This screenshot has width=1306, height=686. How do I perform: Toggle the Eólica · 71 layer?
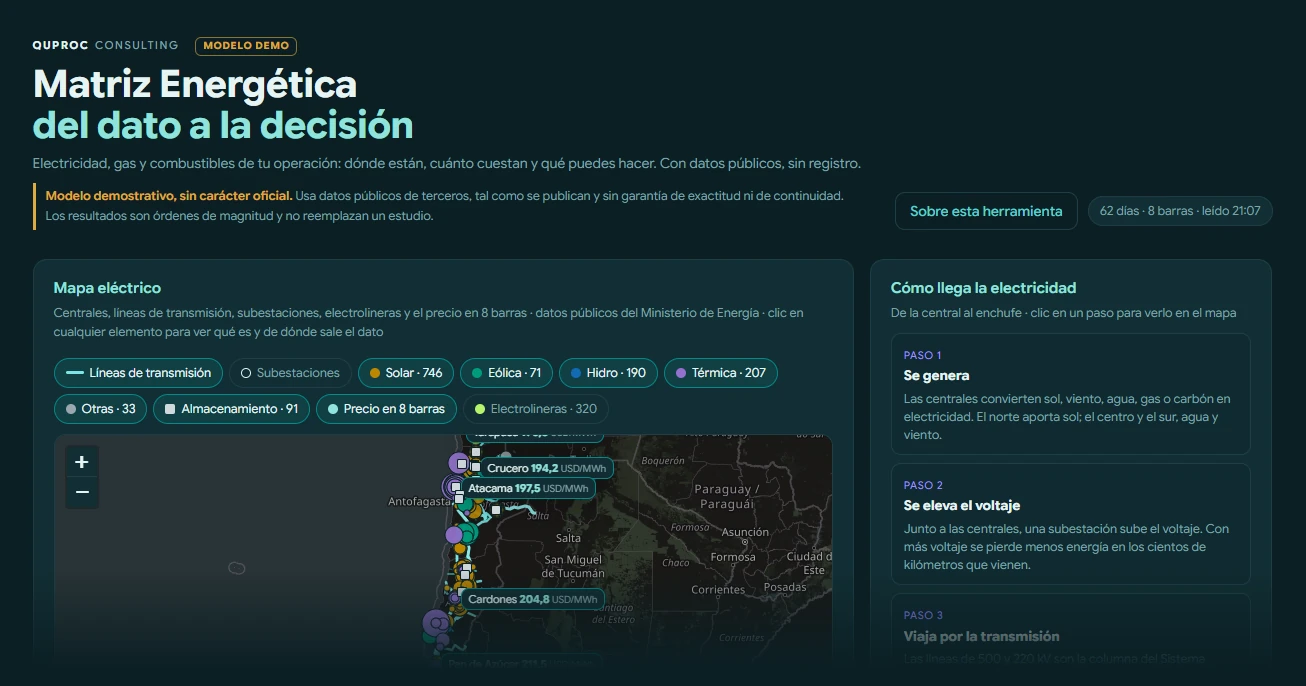click(506, 373)
